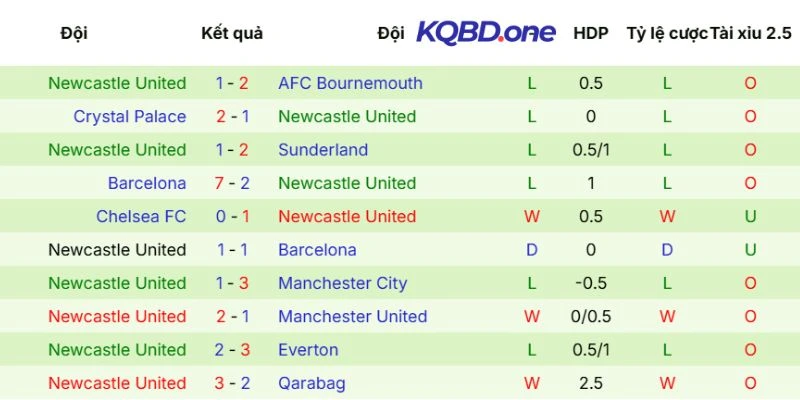Viewport: 800px width, 400px height.
Task: Select the Tài xỉu 2.5 column header
Action: [750, 33]
